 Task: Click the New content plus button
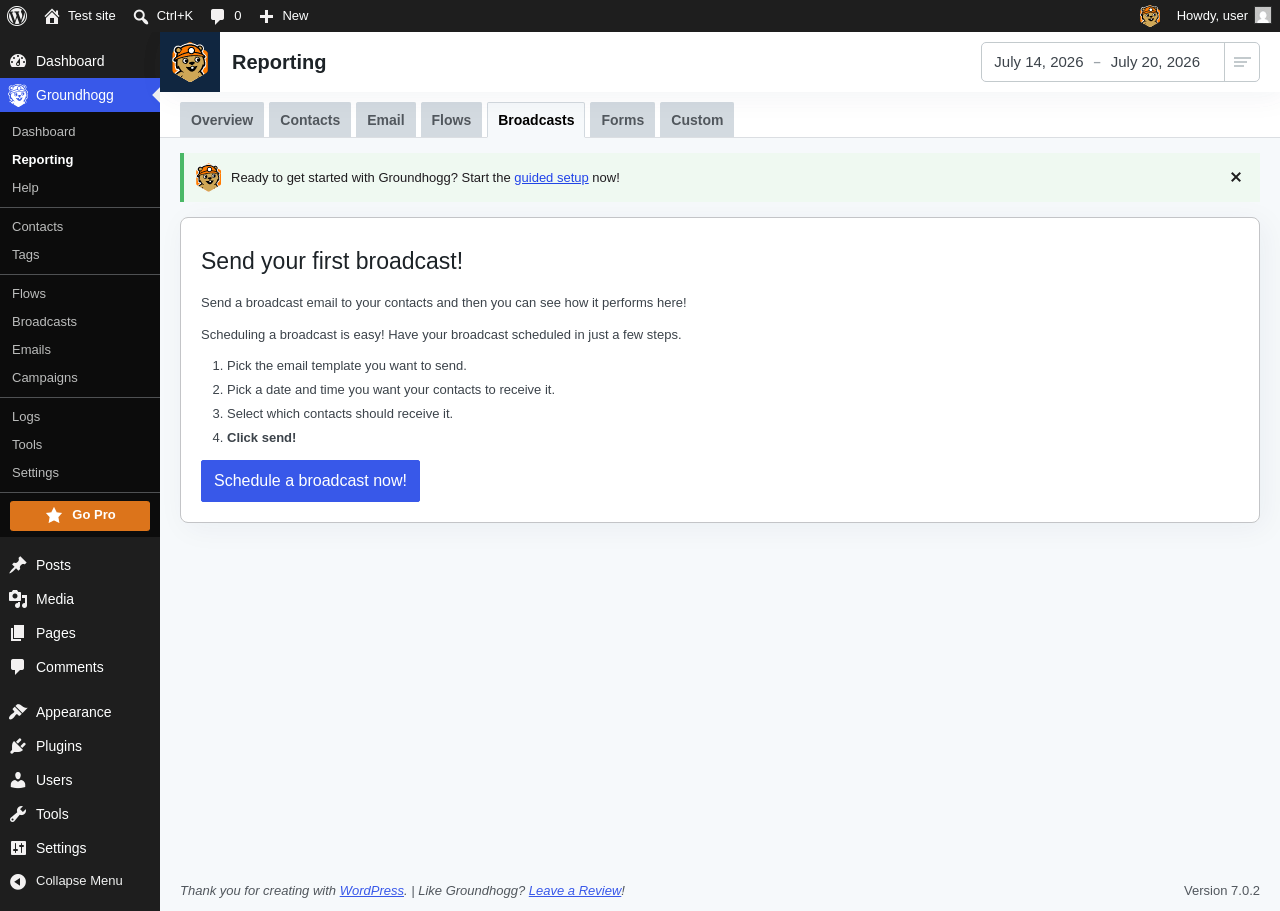[284, 16]
